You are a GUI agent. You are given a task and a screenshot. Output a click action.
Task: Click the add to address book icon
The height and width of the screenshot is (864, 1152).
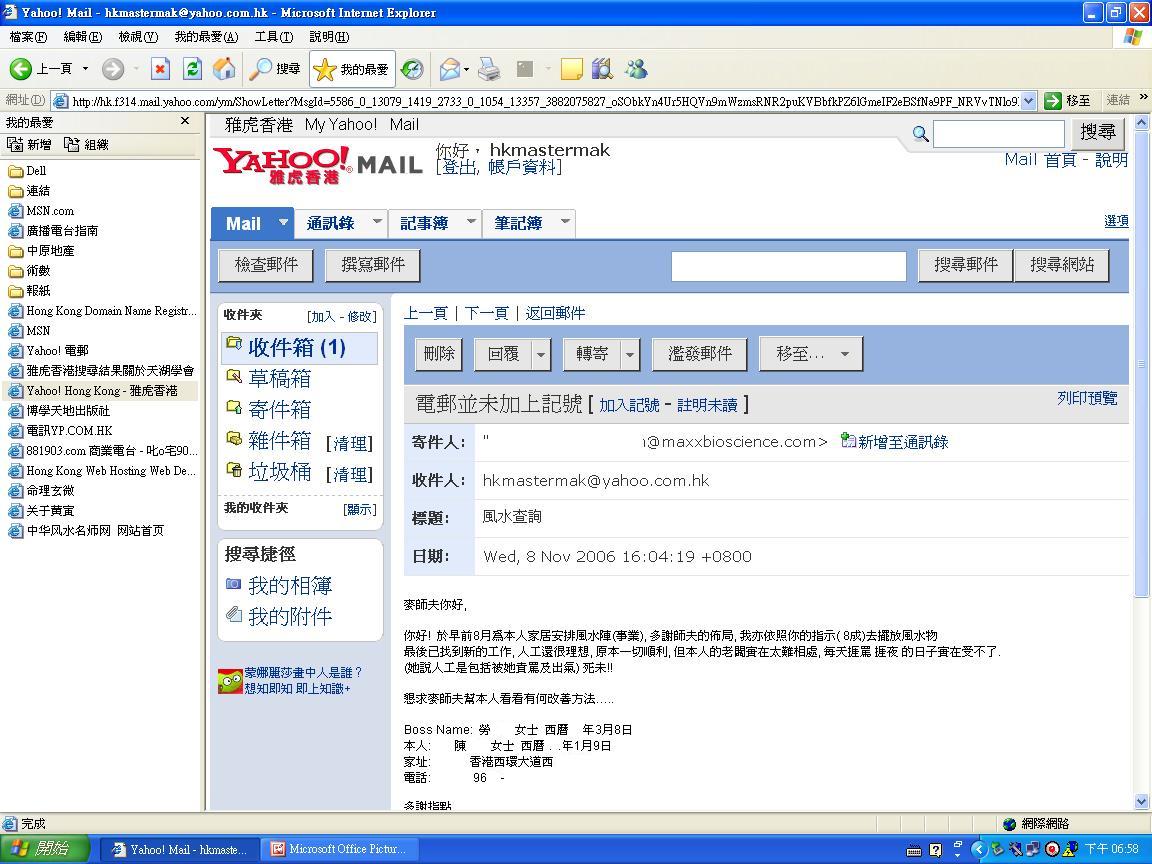848,441
